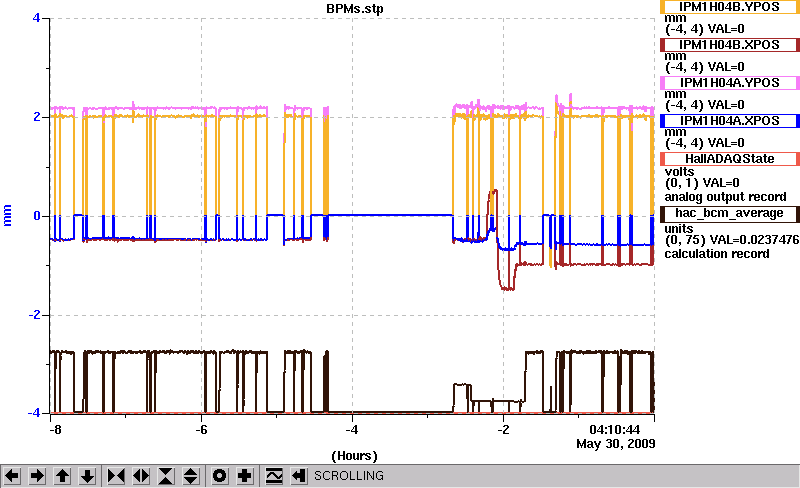This screenshot has width=800, height=488.
Task: Click the 'analog output record' legend text
Action: click(x=725, y=197)
